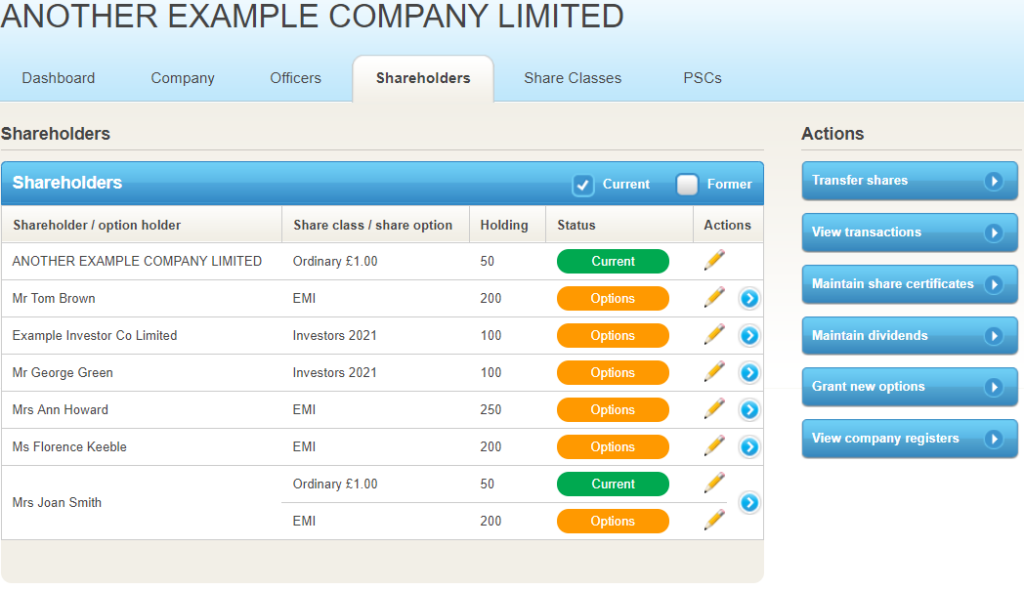Click pencil icon for Example Investor Co Limited

[x=714, y=335]
